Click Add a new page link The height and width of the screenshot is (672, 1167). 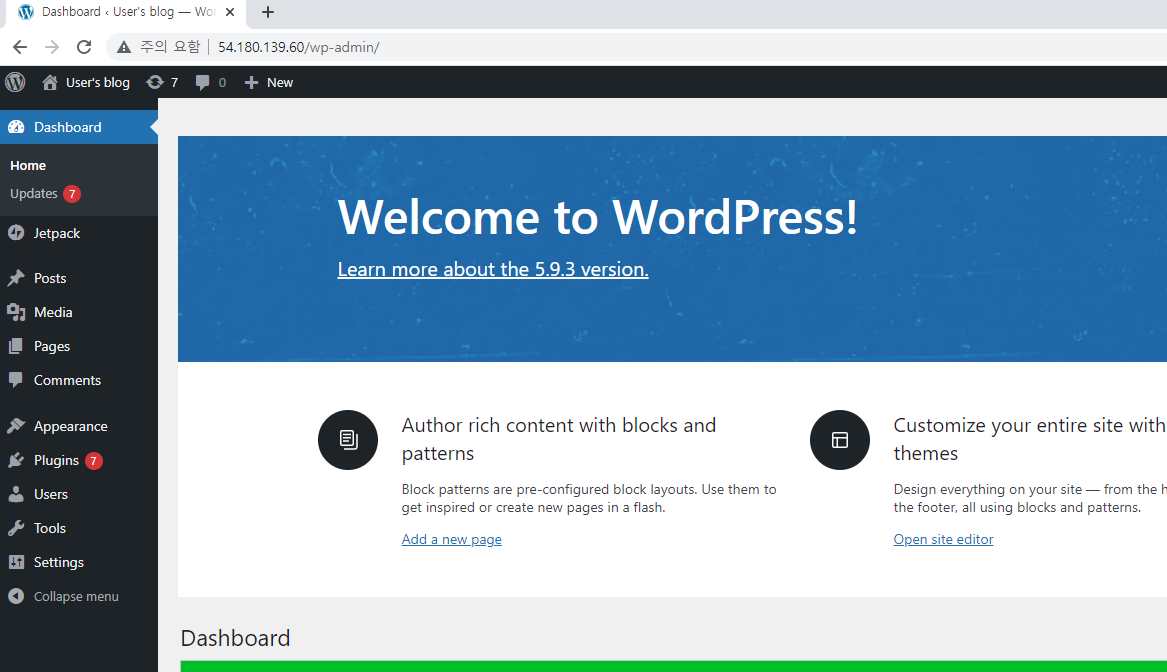click(452, 539)
